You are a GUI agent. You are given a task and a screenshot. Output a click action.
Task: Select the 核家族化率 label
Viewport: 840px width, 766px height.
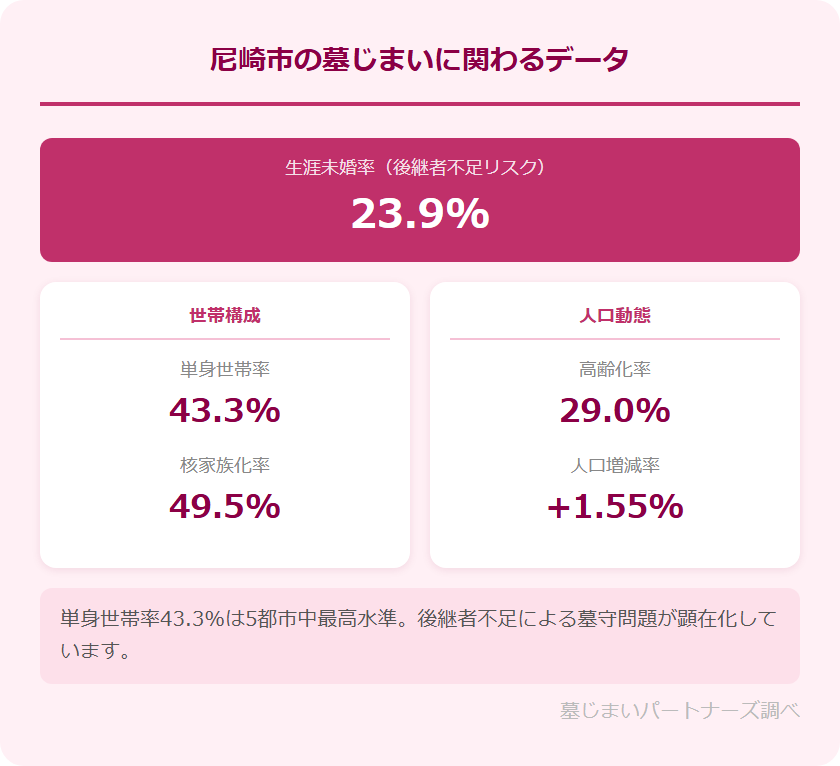click(x=225, y=465)
